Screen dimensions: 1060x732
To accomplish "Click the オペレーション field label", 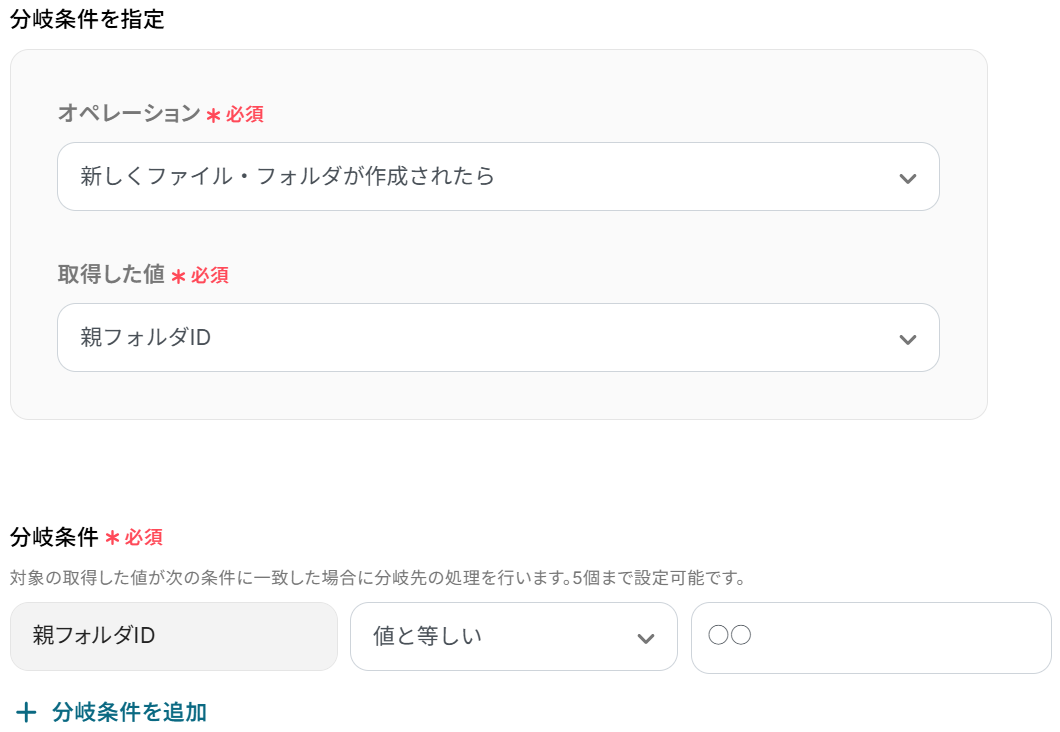I will point(129,114).
